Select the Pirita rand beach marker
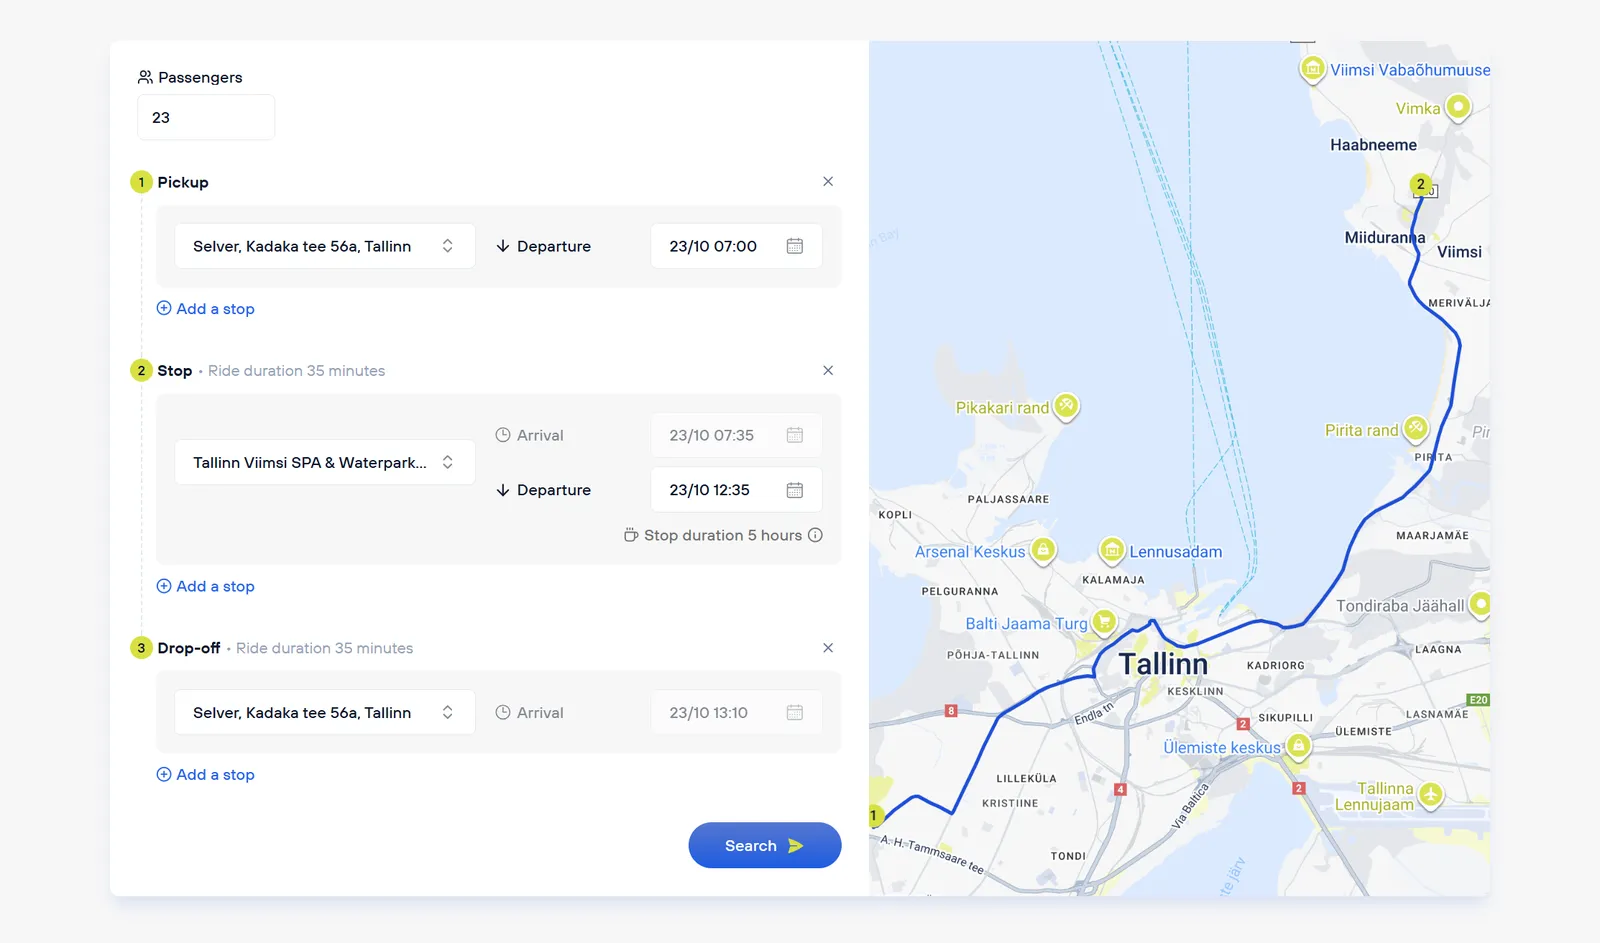 tap(1415, 429)
